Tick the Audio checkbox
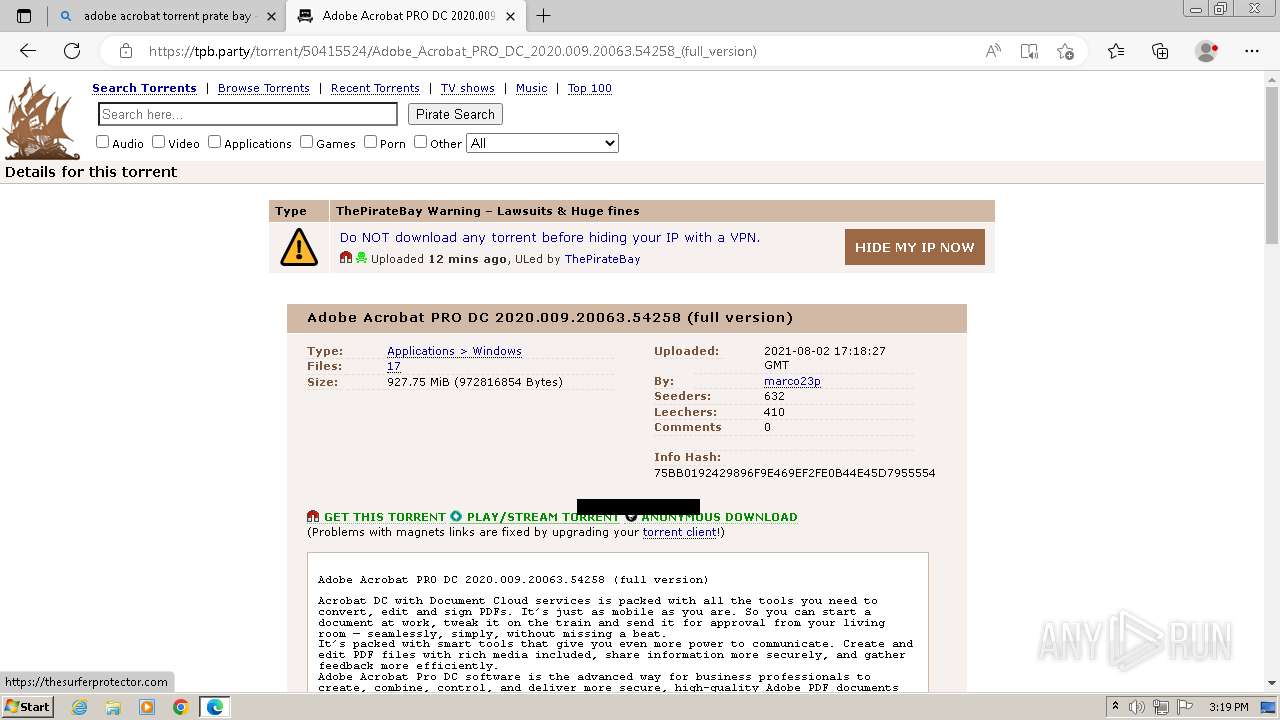Screen dimensions: 1280x720 pyautogui.click(x=102, y=142)
